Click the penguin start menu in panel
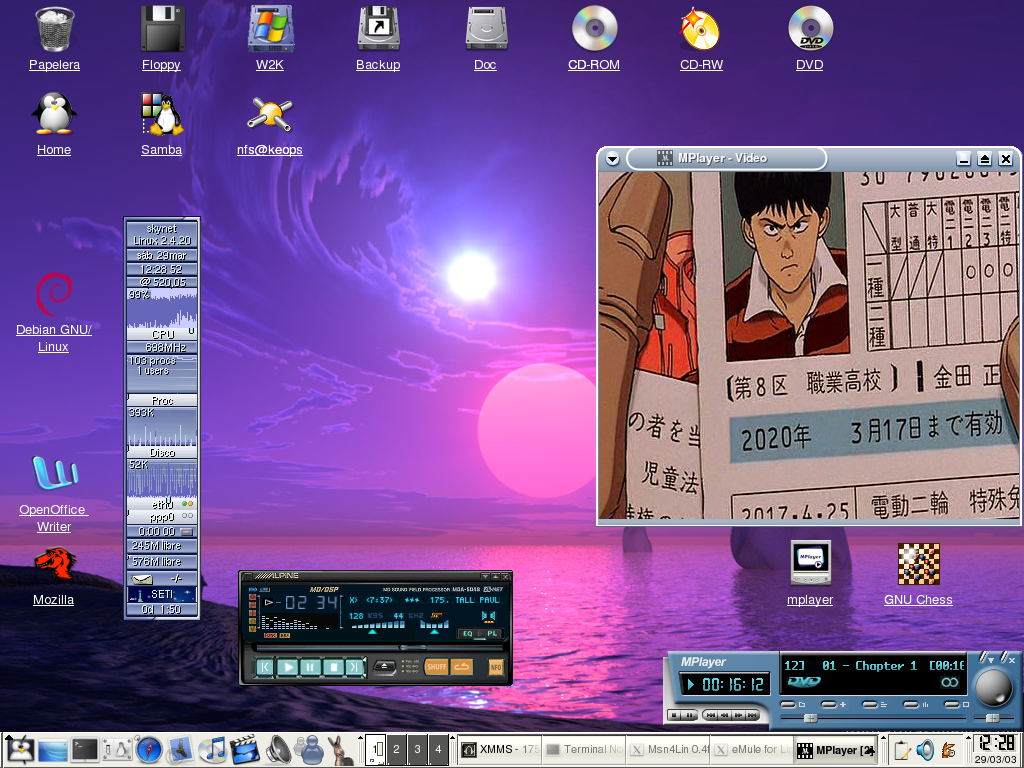Viewport: 1024px width, 768px height. pos(20,750)
